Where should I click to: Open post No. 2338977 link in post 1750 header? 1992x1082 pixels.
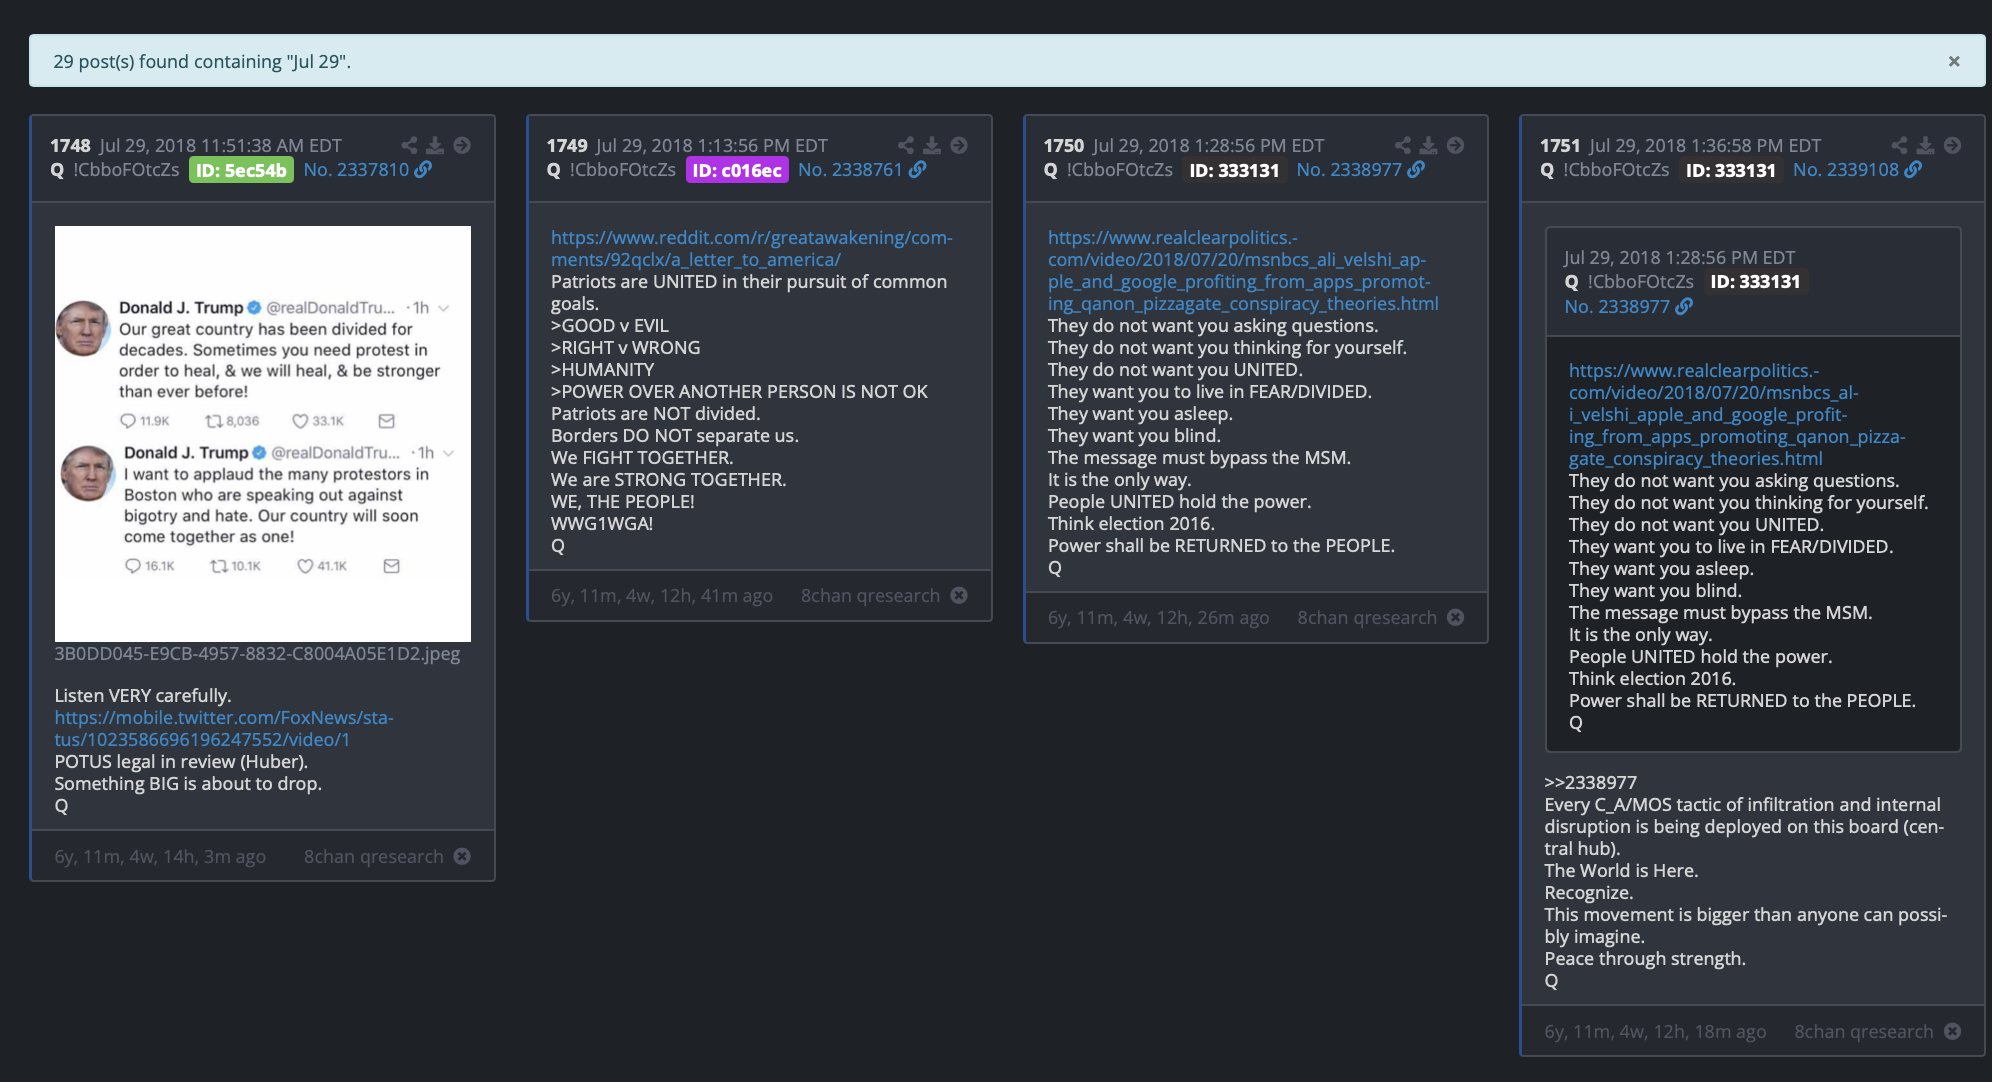[x=1349, y=169]
